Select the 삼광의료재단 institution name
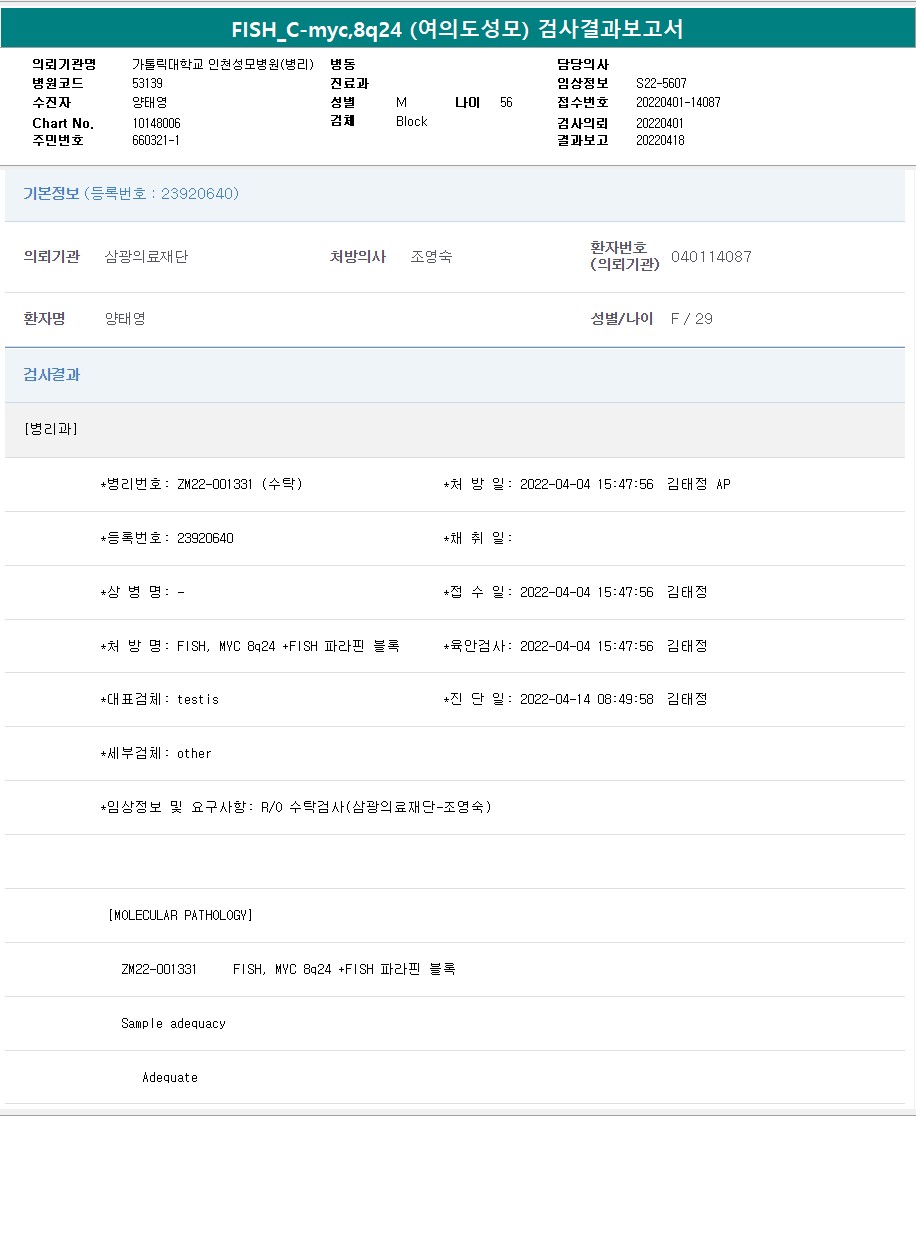The height and width of the screenshot is (1240, 916). click(x=146, y=257)
